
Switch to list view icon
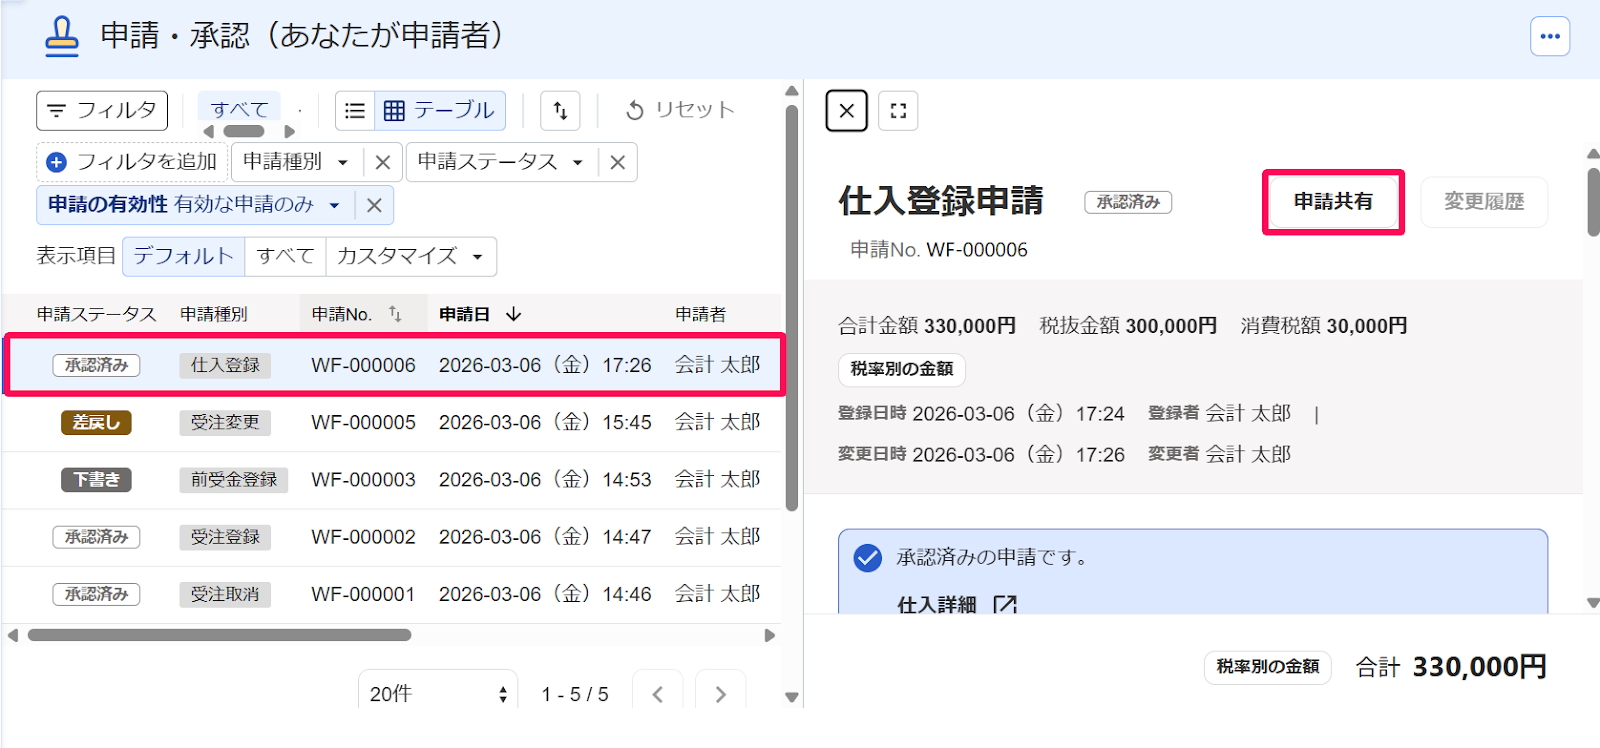(x=355, y=110)
